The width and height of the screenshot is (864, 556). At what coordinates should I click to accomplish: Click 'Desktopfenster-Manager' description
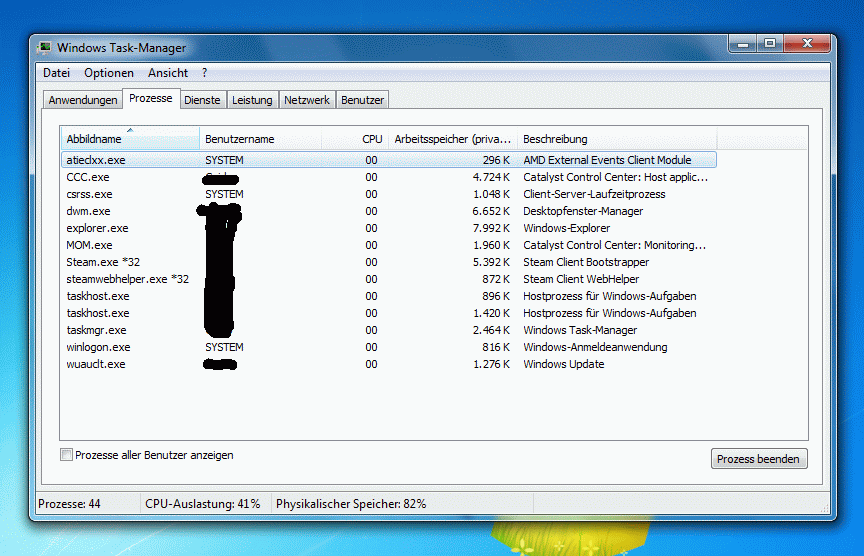point(583,211)
